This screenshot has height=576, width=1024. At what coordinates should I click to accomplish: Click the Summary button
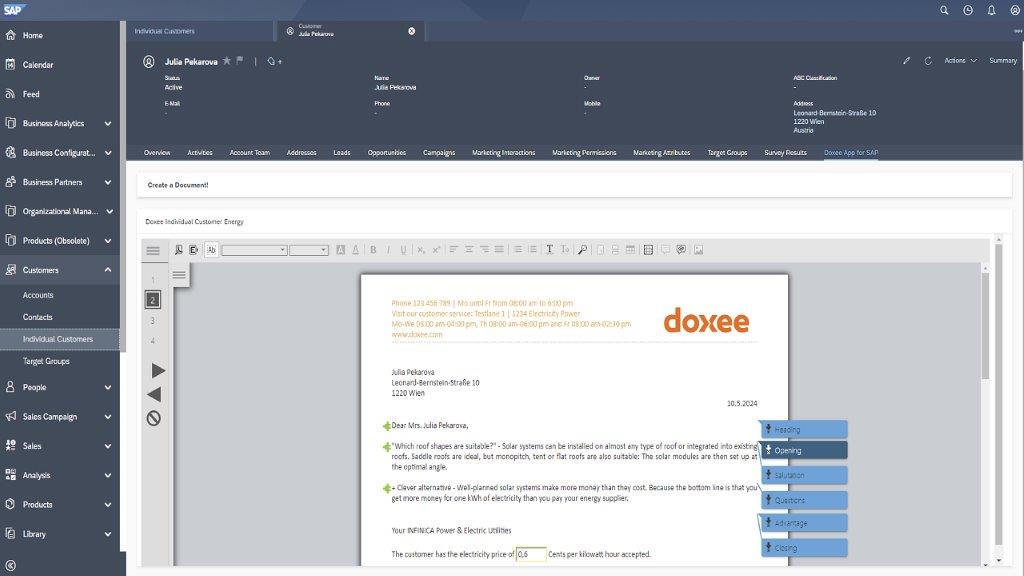[1002, 61]
